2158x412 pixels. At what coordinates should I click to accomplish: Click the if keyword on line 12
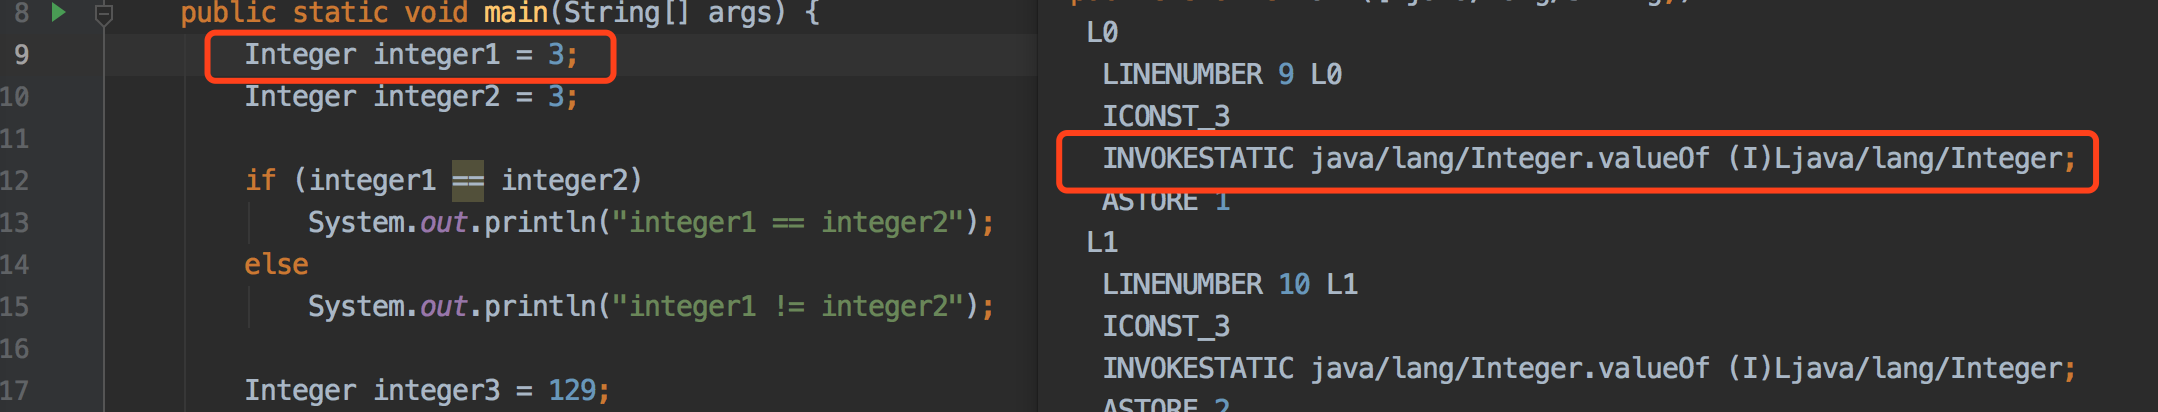pyautogui.click(x=260, y=181)
